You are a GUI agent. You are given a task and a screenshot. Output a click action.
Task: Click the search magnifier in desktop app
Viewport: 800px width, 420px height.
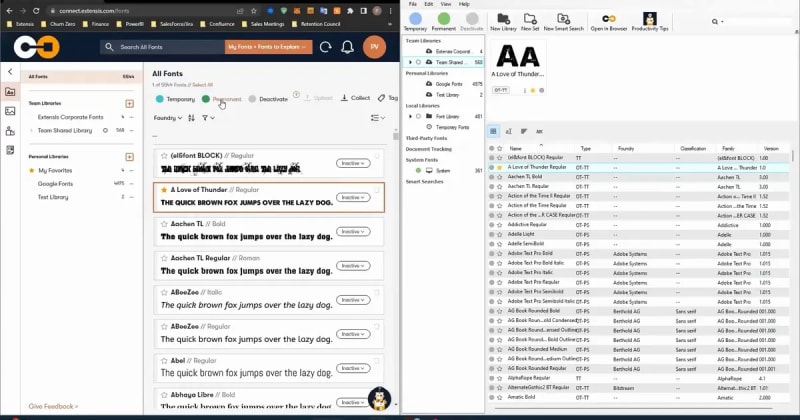tap(715, 21)
